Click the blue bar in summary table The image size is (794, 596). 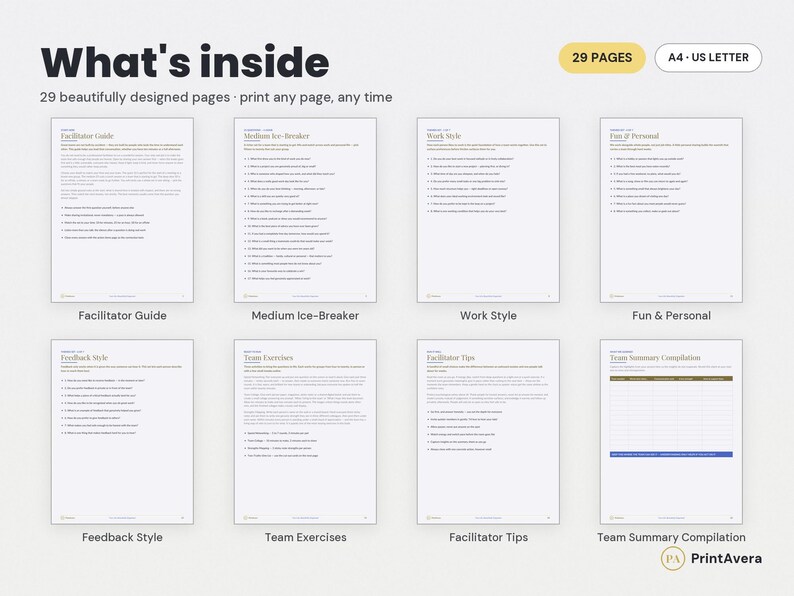pyautogui.click(x=671, y=454)
